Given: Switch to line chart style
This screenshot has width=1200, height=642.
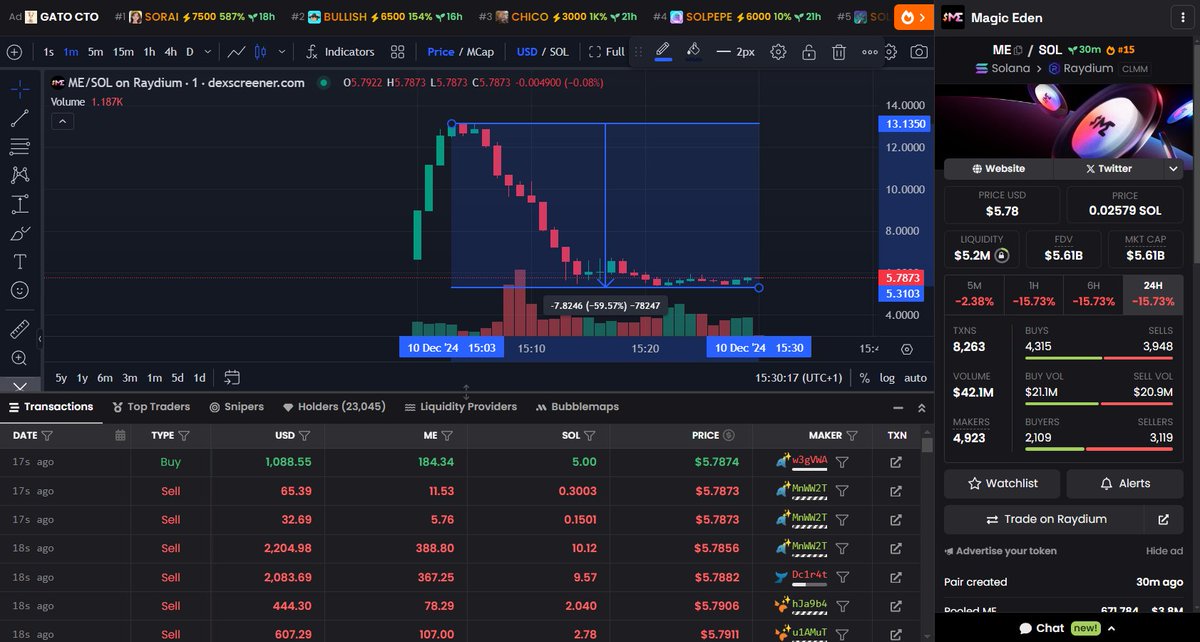Looking at the screenshot, I should click(x=237, y=52).
